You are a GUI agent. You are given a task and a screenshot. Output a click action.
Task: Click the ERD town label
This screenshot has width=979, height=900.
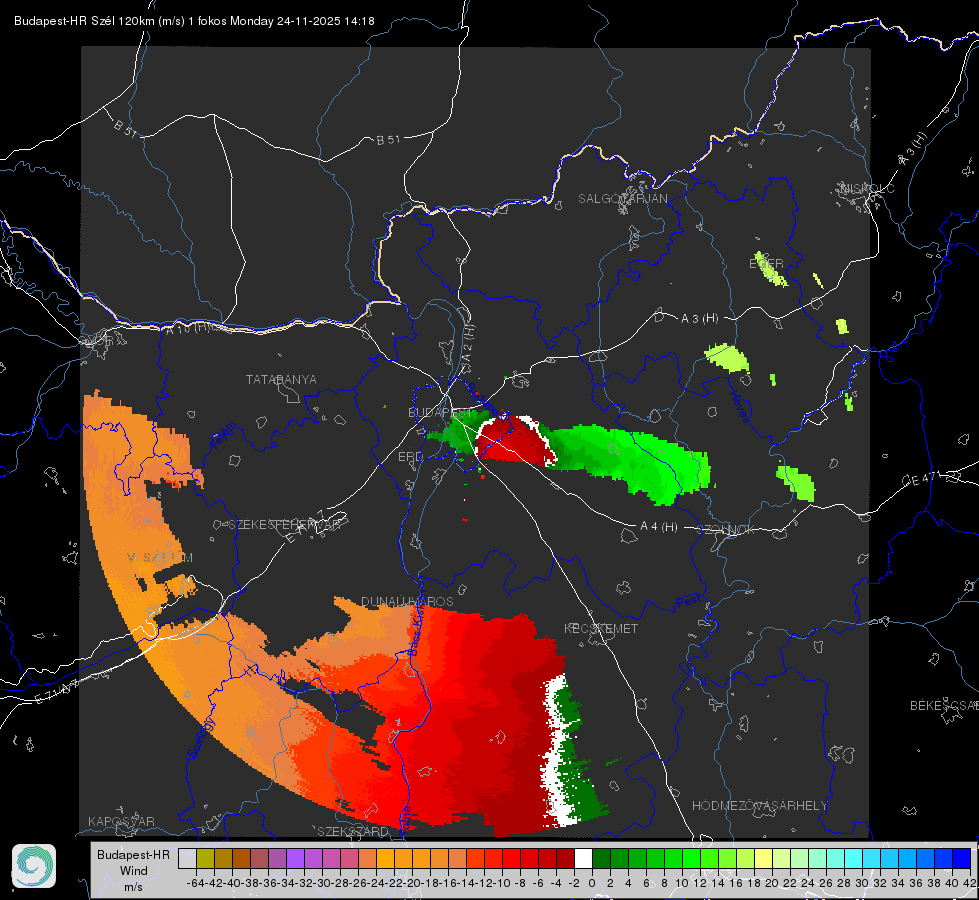tap(410, 457)
